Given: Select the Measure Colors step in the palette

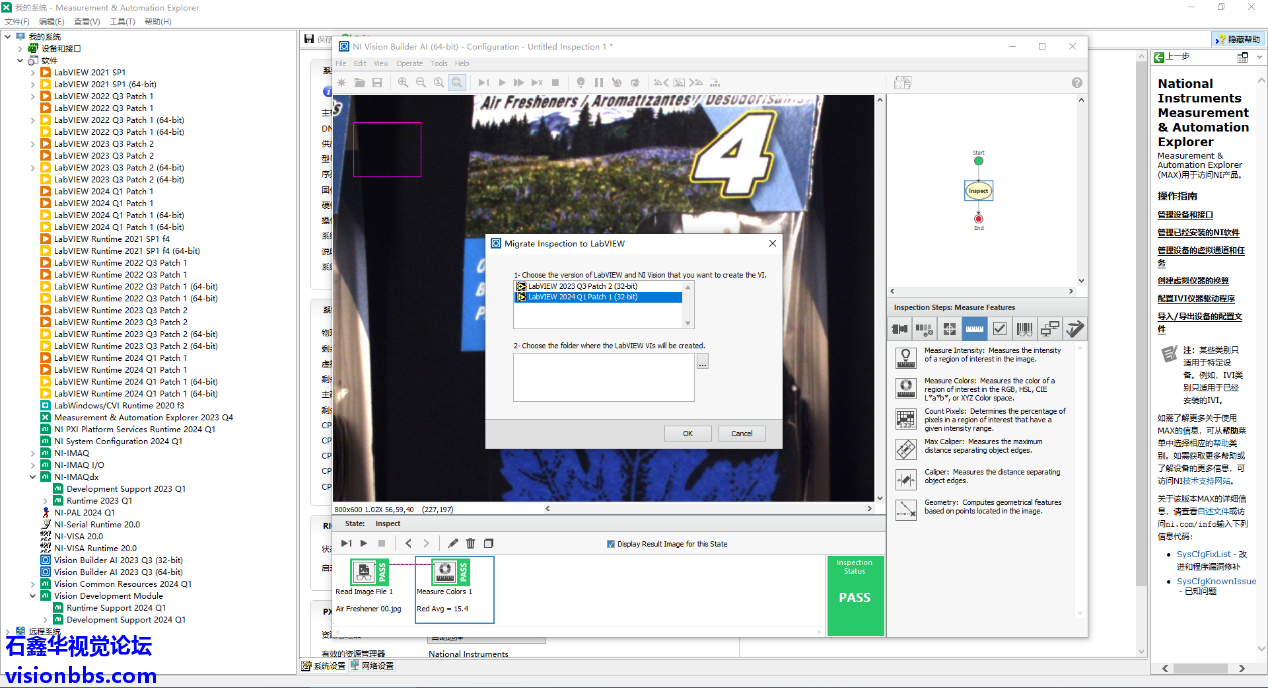Looking at the screenshot, I should click(906, 388).
